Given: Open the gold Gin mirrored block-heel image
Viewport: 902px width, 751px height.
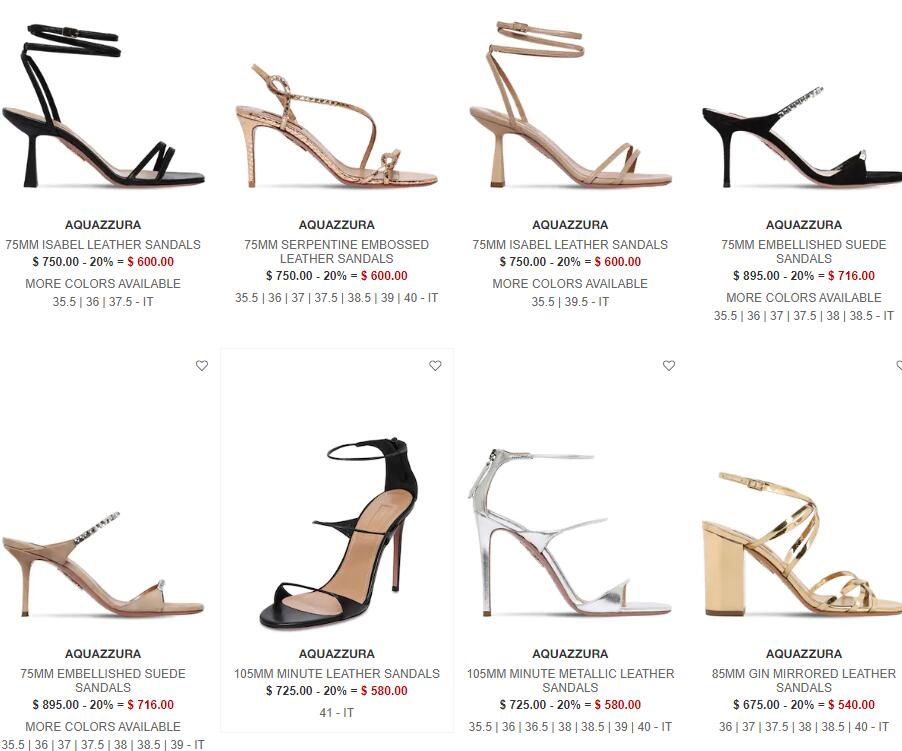Looking at the screenshot, I should click(802, 544).
